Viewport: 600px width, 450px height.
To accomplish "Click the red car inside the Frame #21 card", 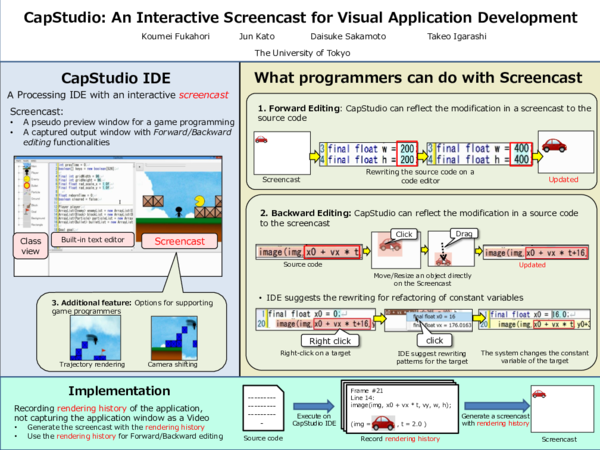I will [x=383, y=423].
